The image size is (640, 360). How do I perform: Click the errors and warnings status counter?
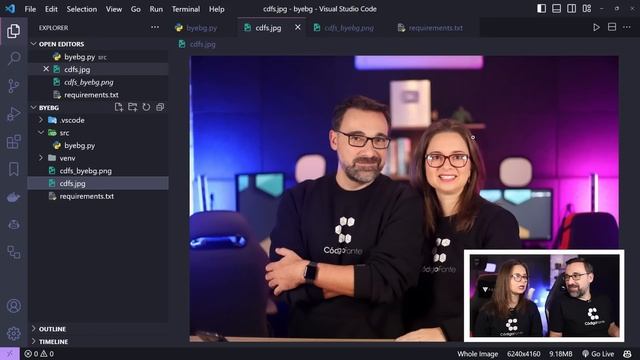(x=39, y=354)
